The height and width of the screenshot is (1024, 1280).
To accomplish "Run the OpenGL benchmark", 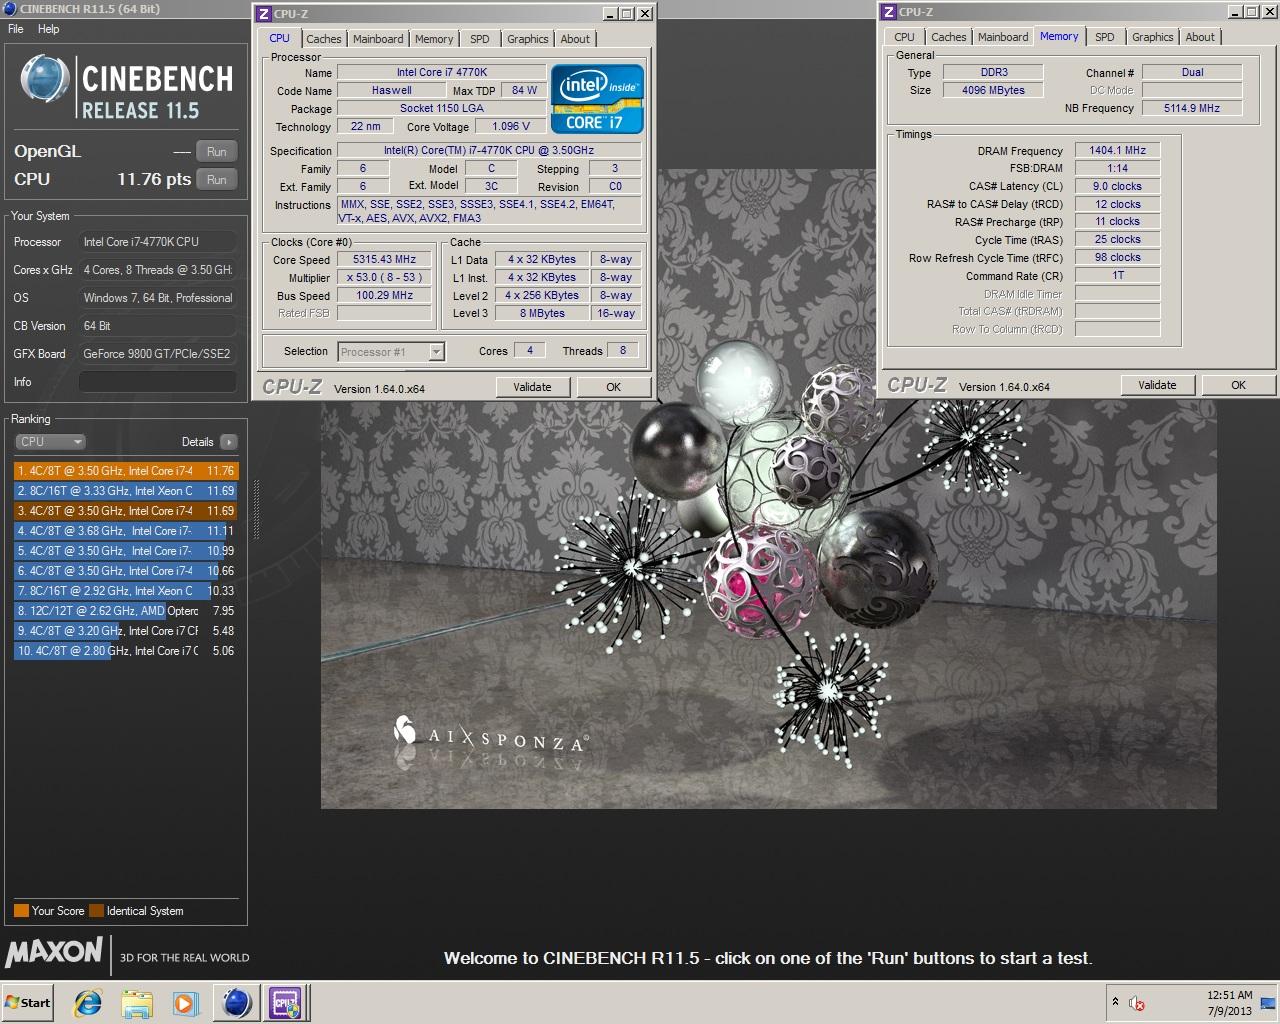I will (217, 152).
